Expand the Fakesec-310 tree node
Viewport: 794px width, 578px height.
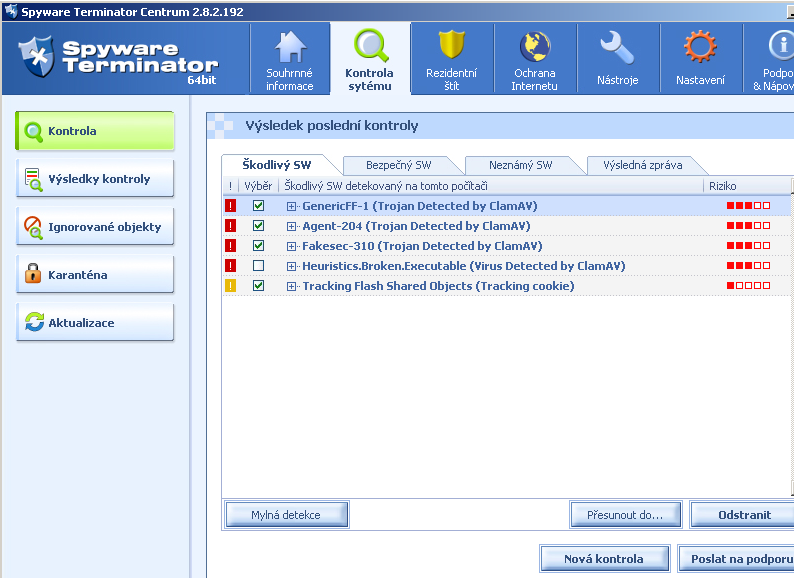pyautogui.click(x=291, y=246)
